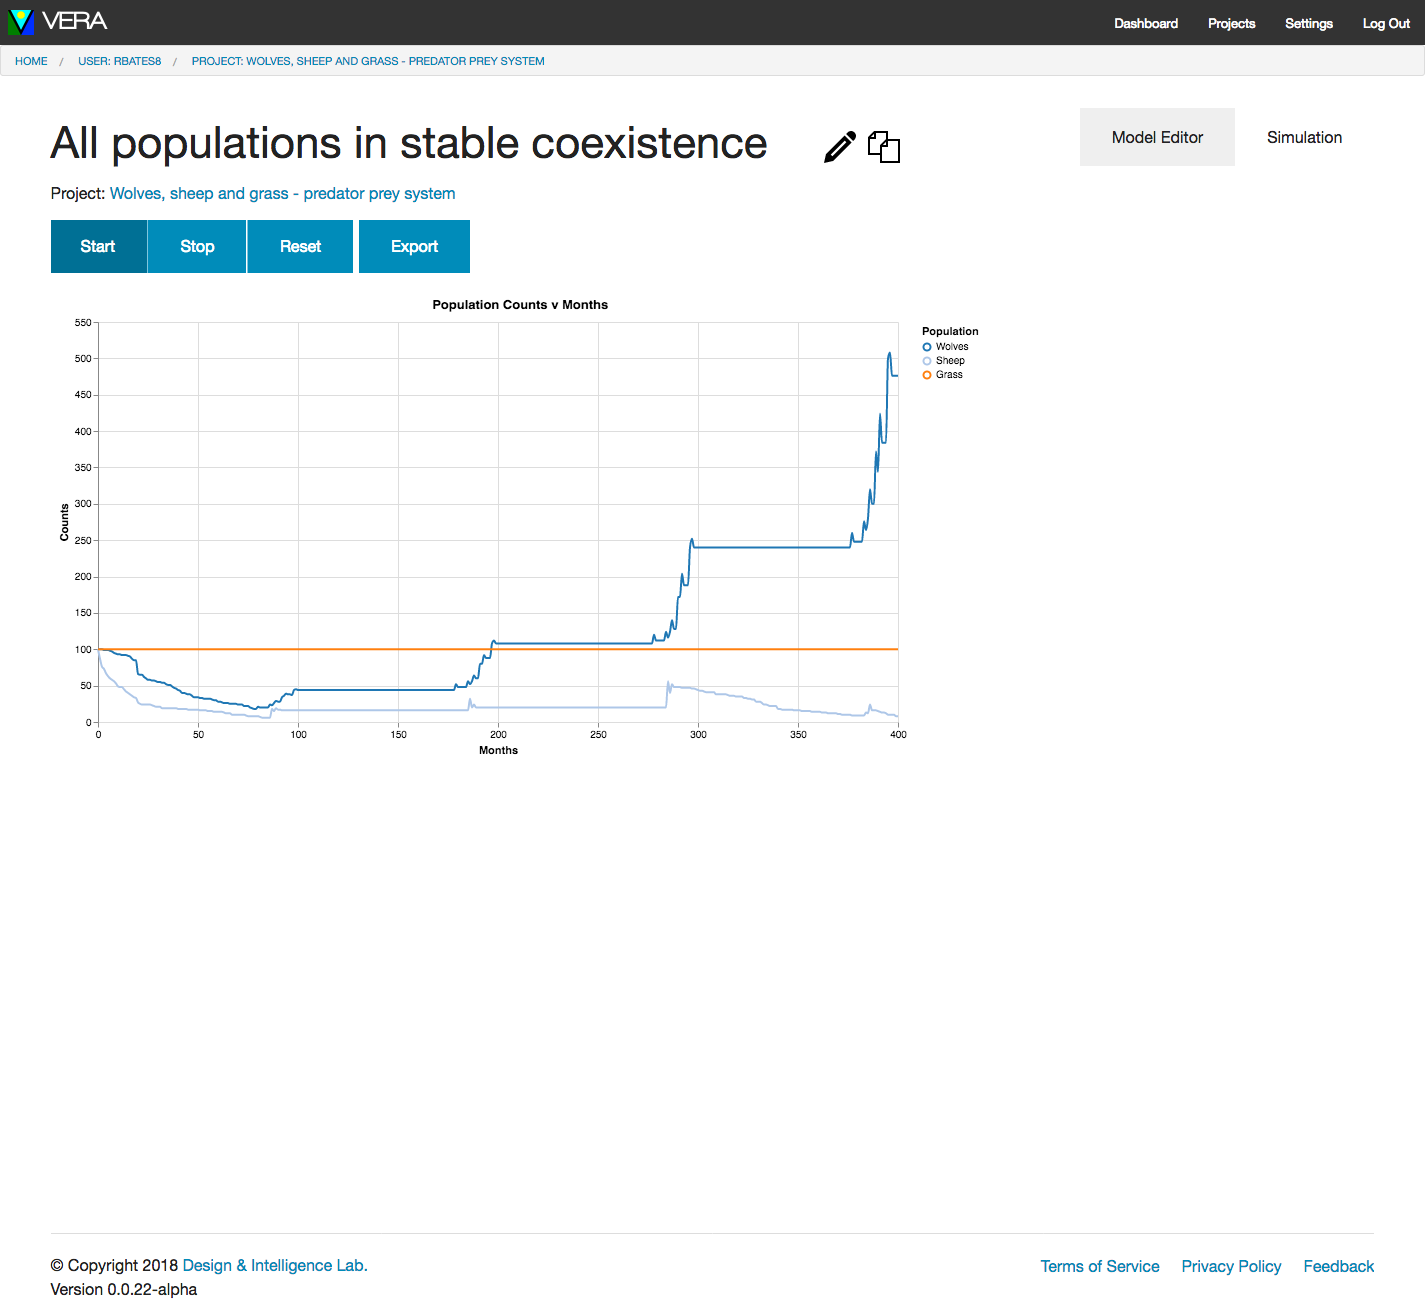
Task: Toggle the Sheep legend marker
Action: coord(927,361)
